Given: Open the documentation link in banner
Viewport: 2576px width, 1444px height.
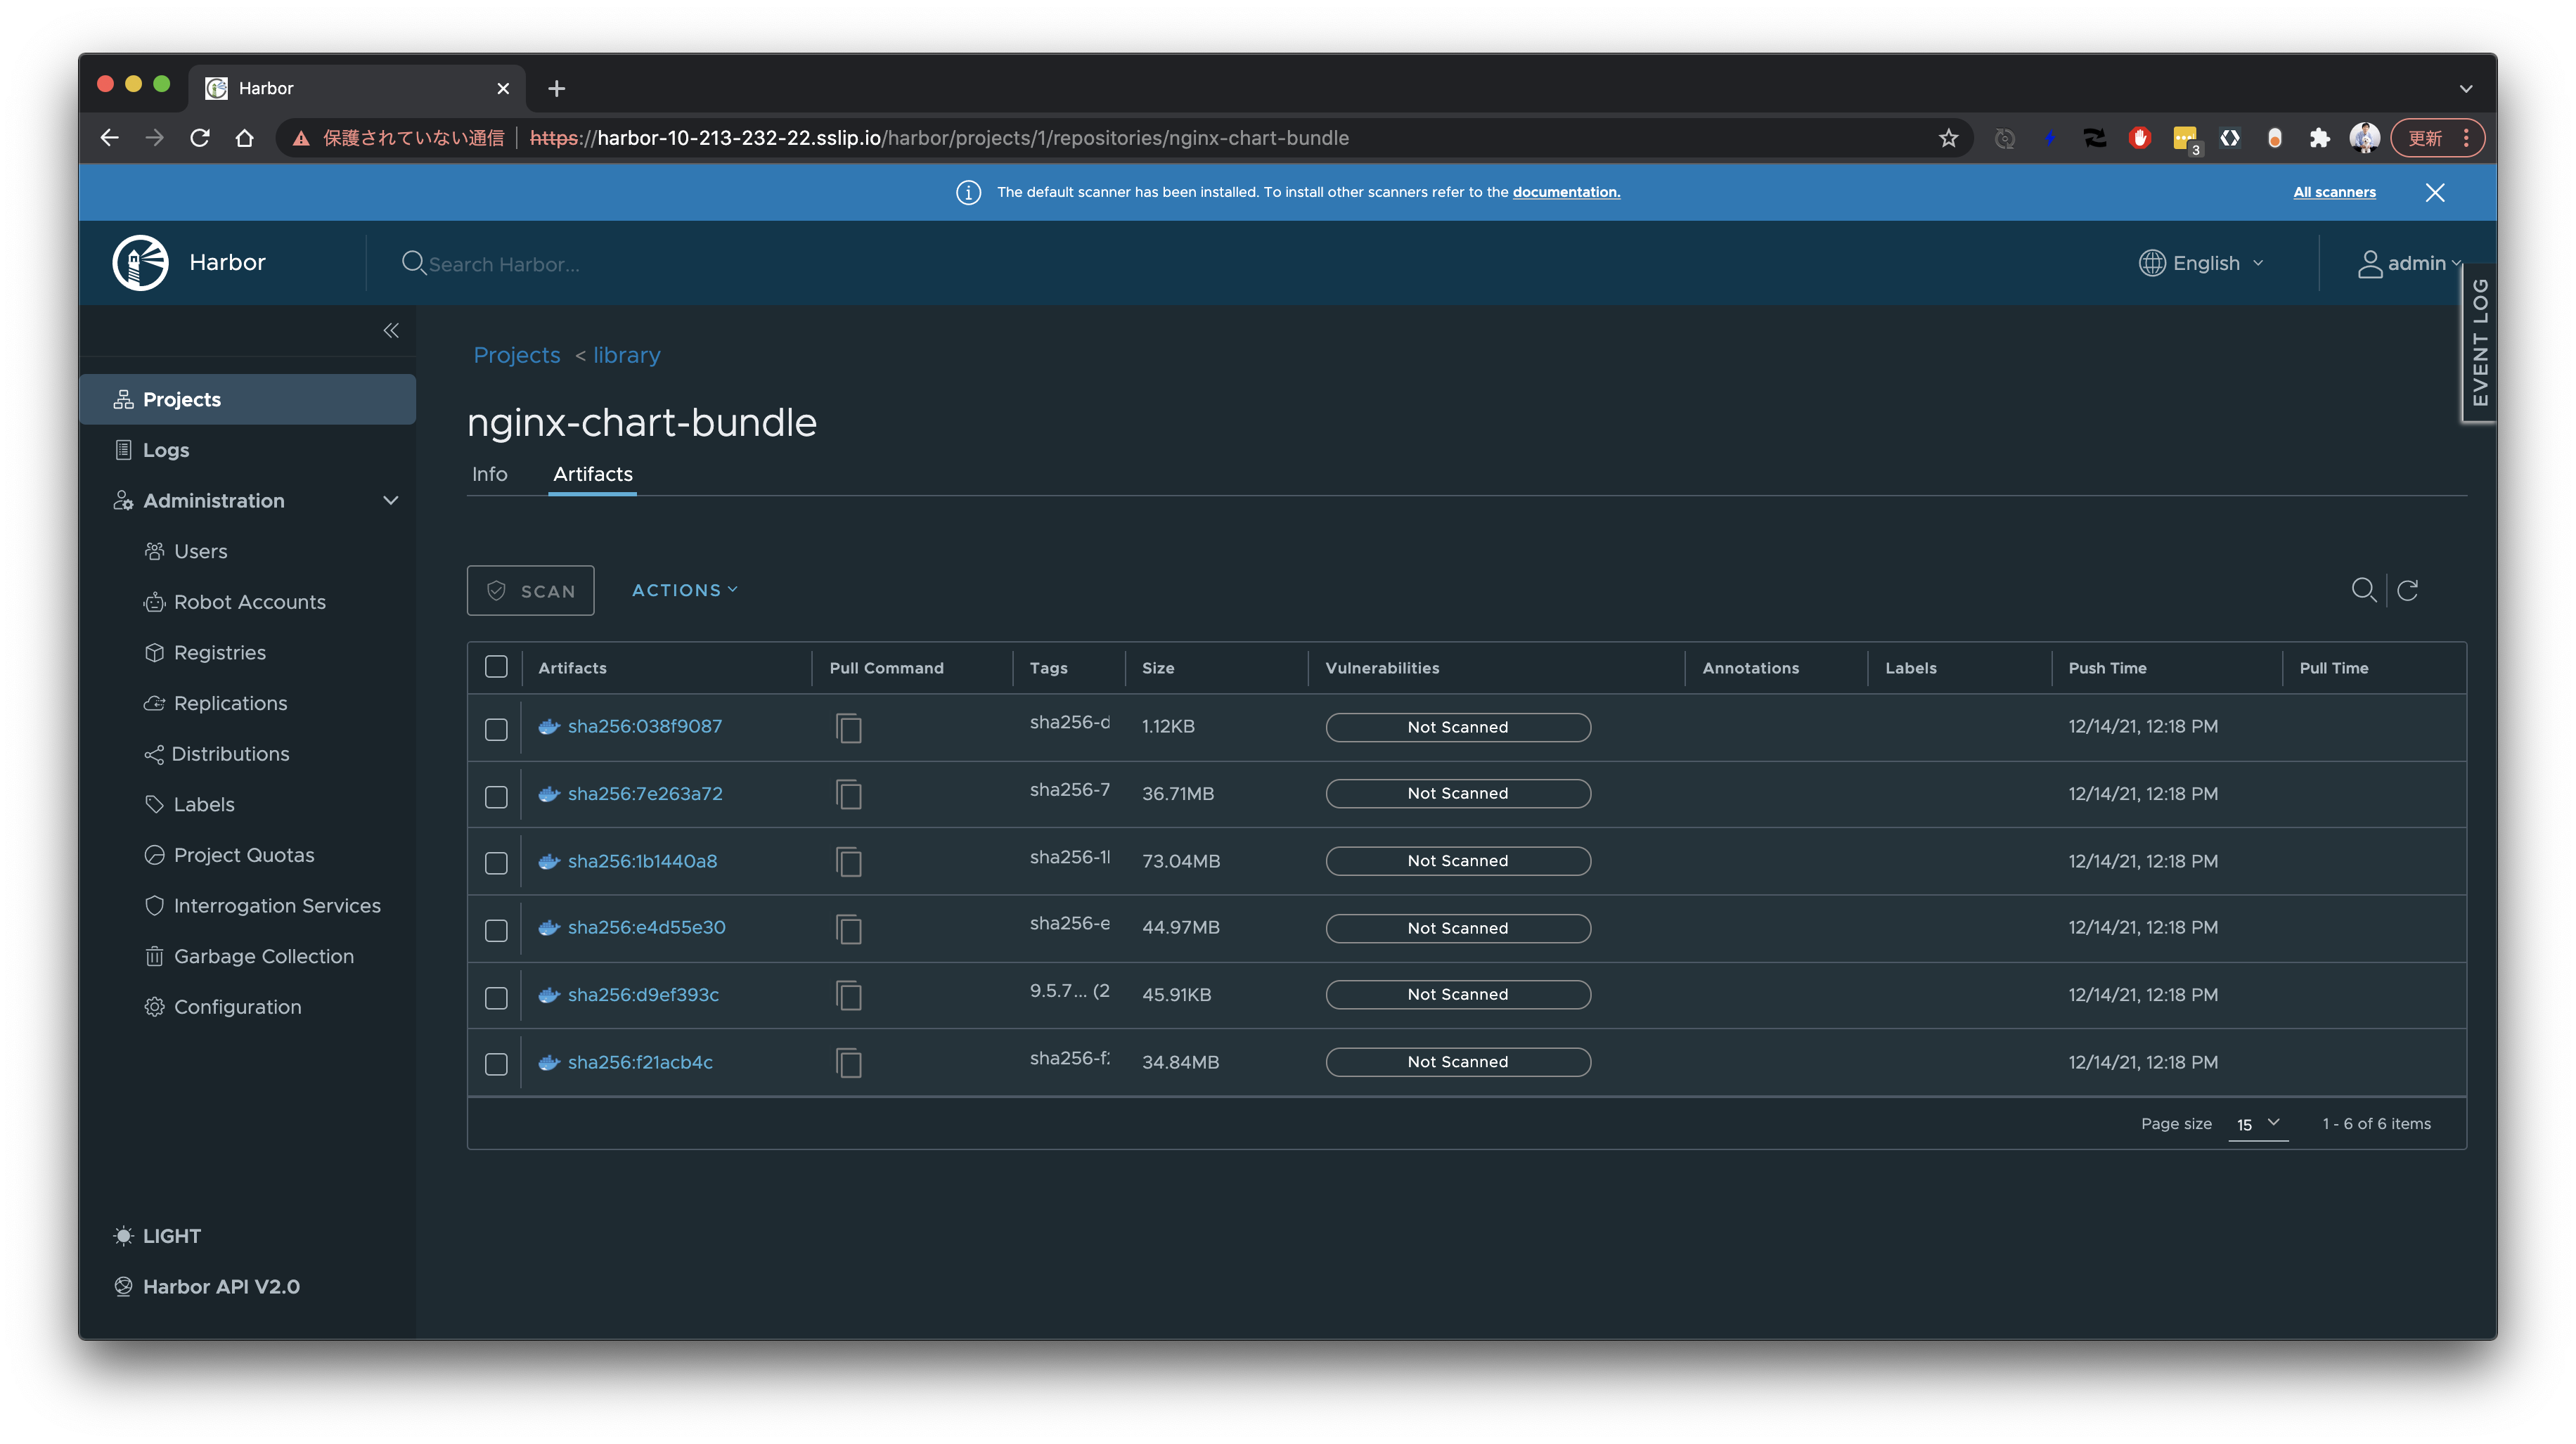Looking at the screenshot, I should [1566, 192].
